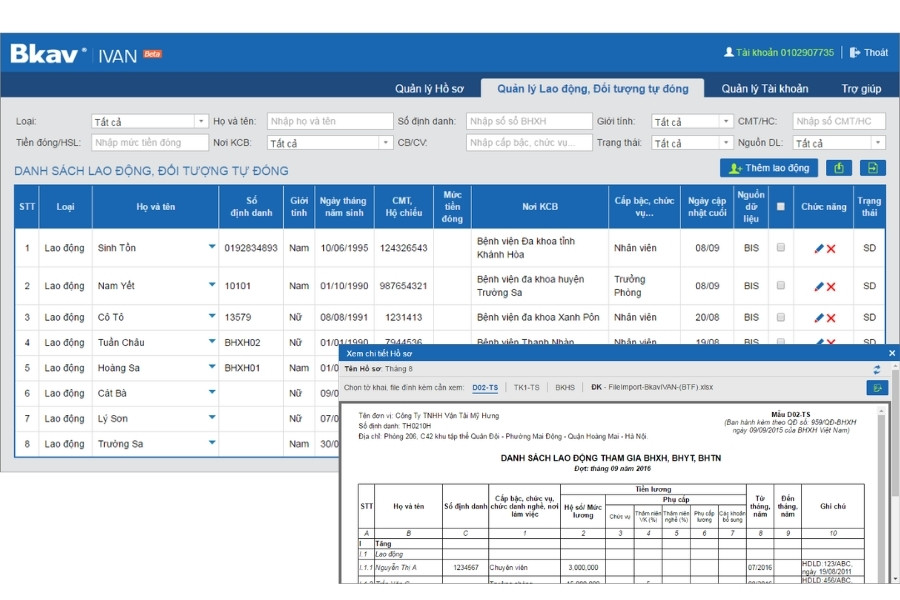900x600 pixels.
Task: Select cell 0192834893 in the table
Action: (251, 248)
